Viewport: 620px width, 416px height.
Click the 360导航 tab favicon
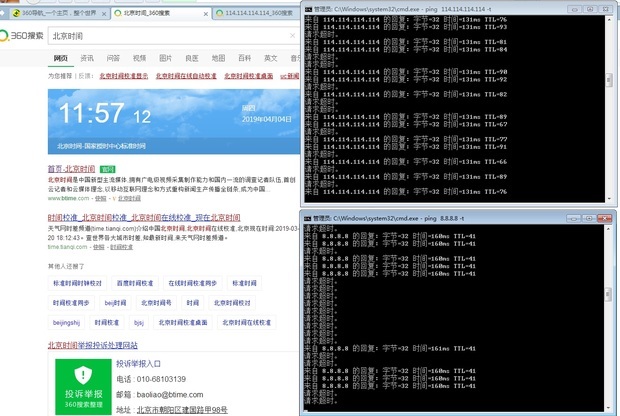16,13
